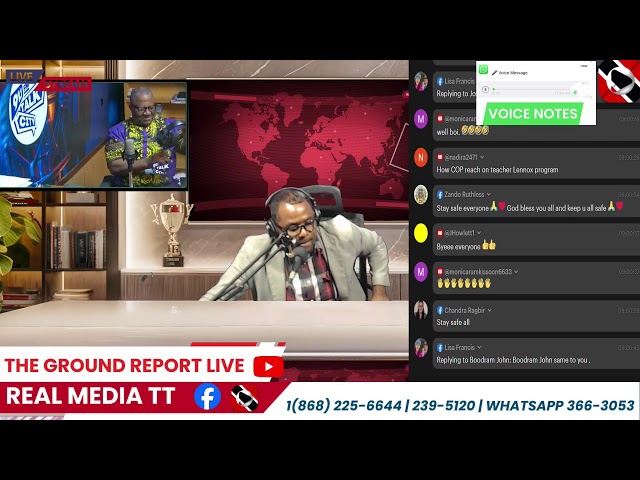Click the 'REAL MEDIA TT' banner text
This screenshot has height=480, width=640.
tap(91, 396)
